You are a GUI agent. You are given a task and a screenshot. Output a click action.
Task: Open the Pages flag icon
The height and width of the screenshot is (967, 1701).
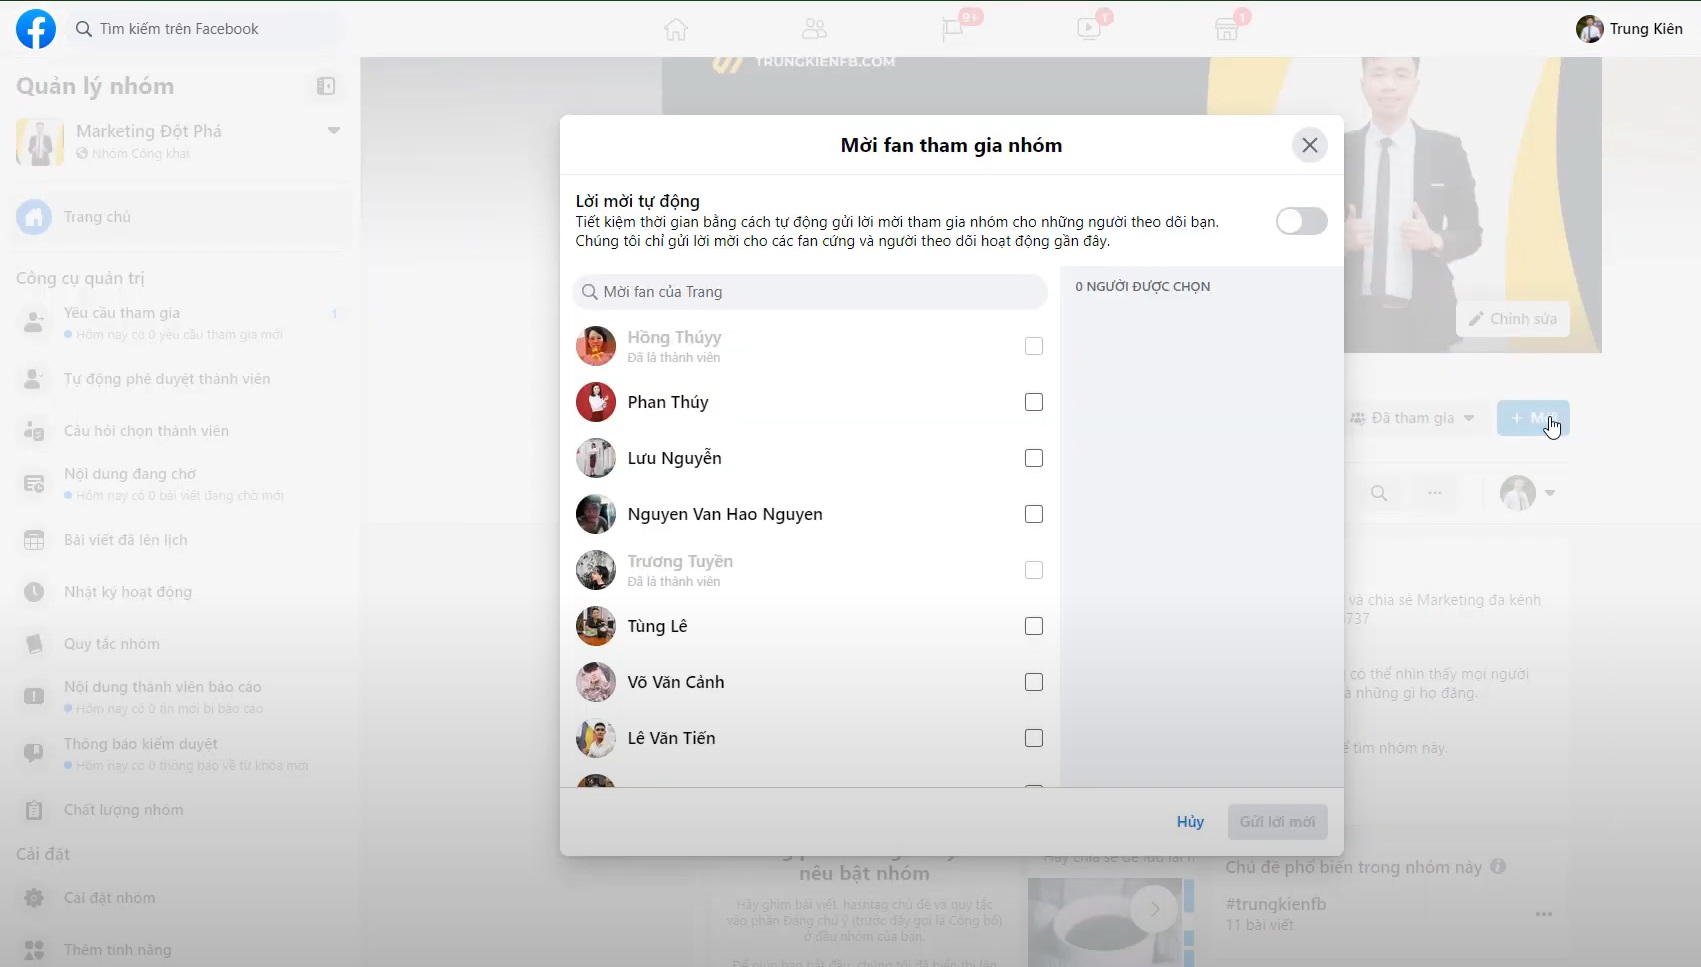point(952,29)
